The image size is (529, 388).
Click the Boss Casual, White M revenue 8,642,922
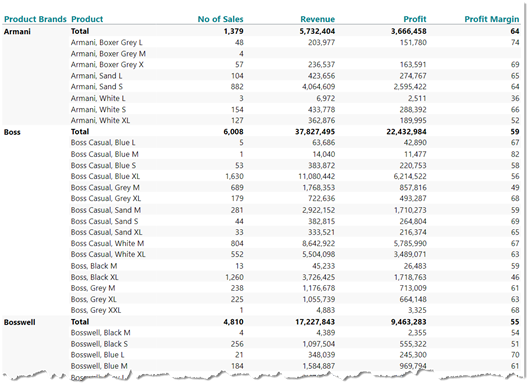point(318,244)
